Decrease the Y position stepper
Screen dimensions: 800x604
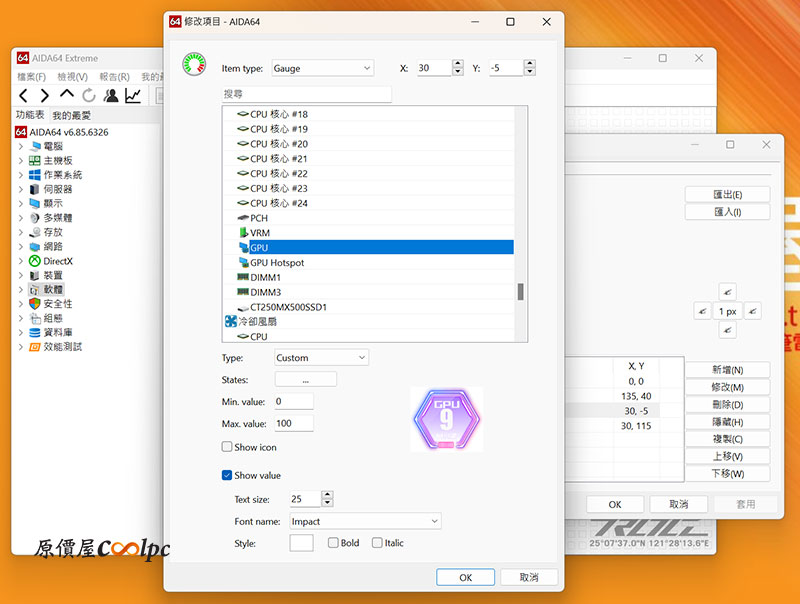pos(530,72)
